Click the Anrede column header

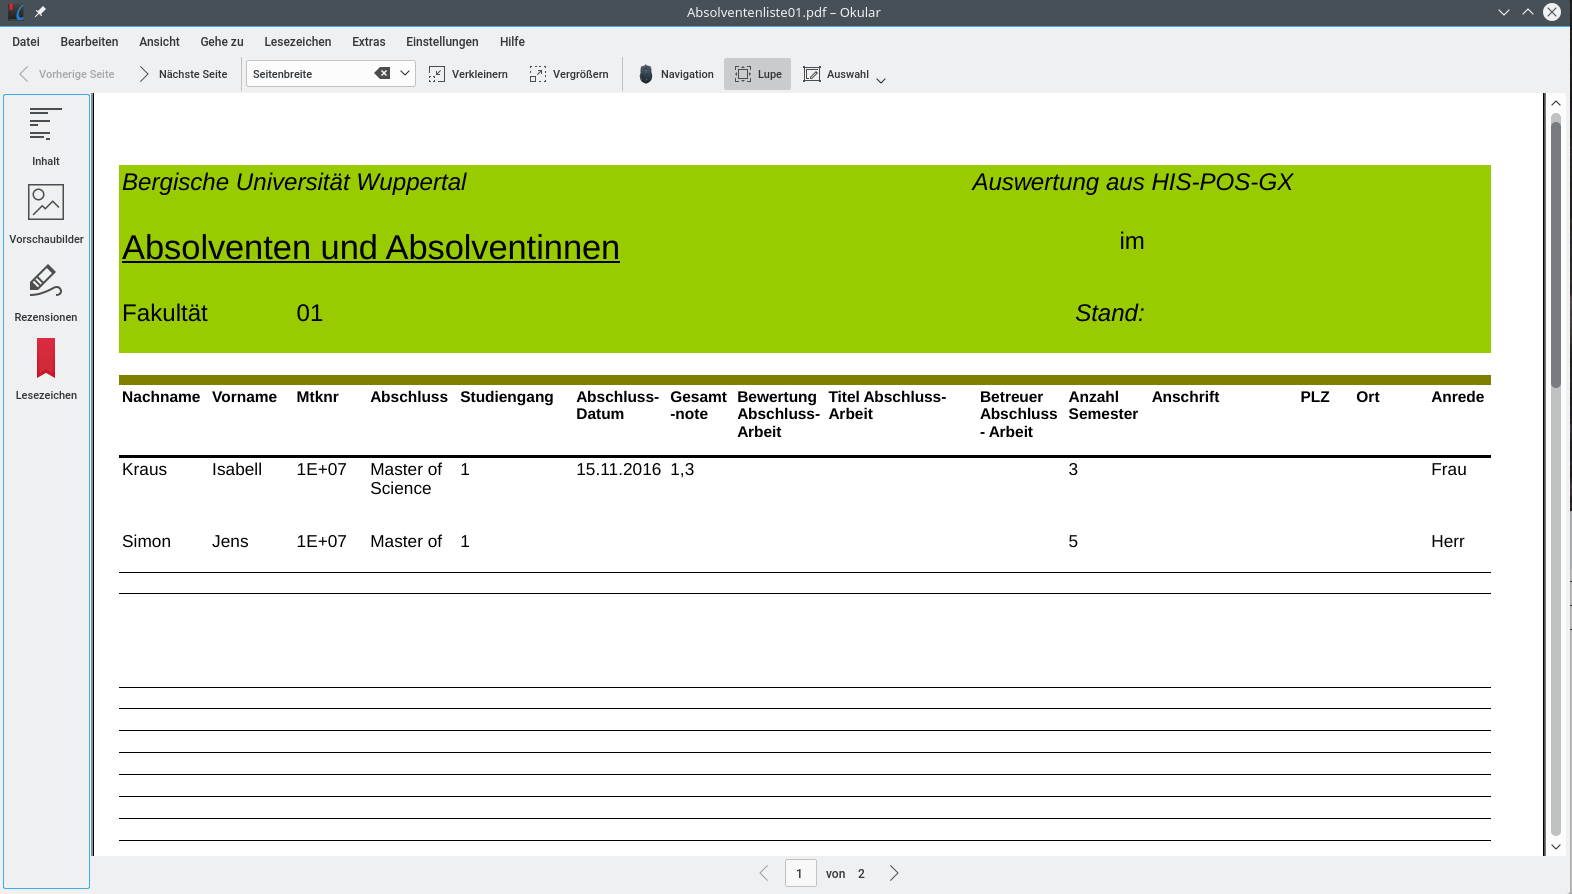[1458, 397]
